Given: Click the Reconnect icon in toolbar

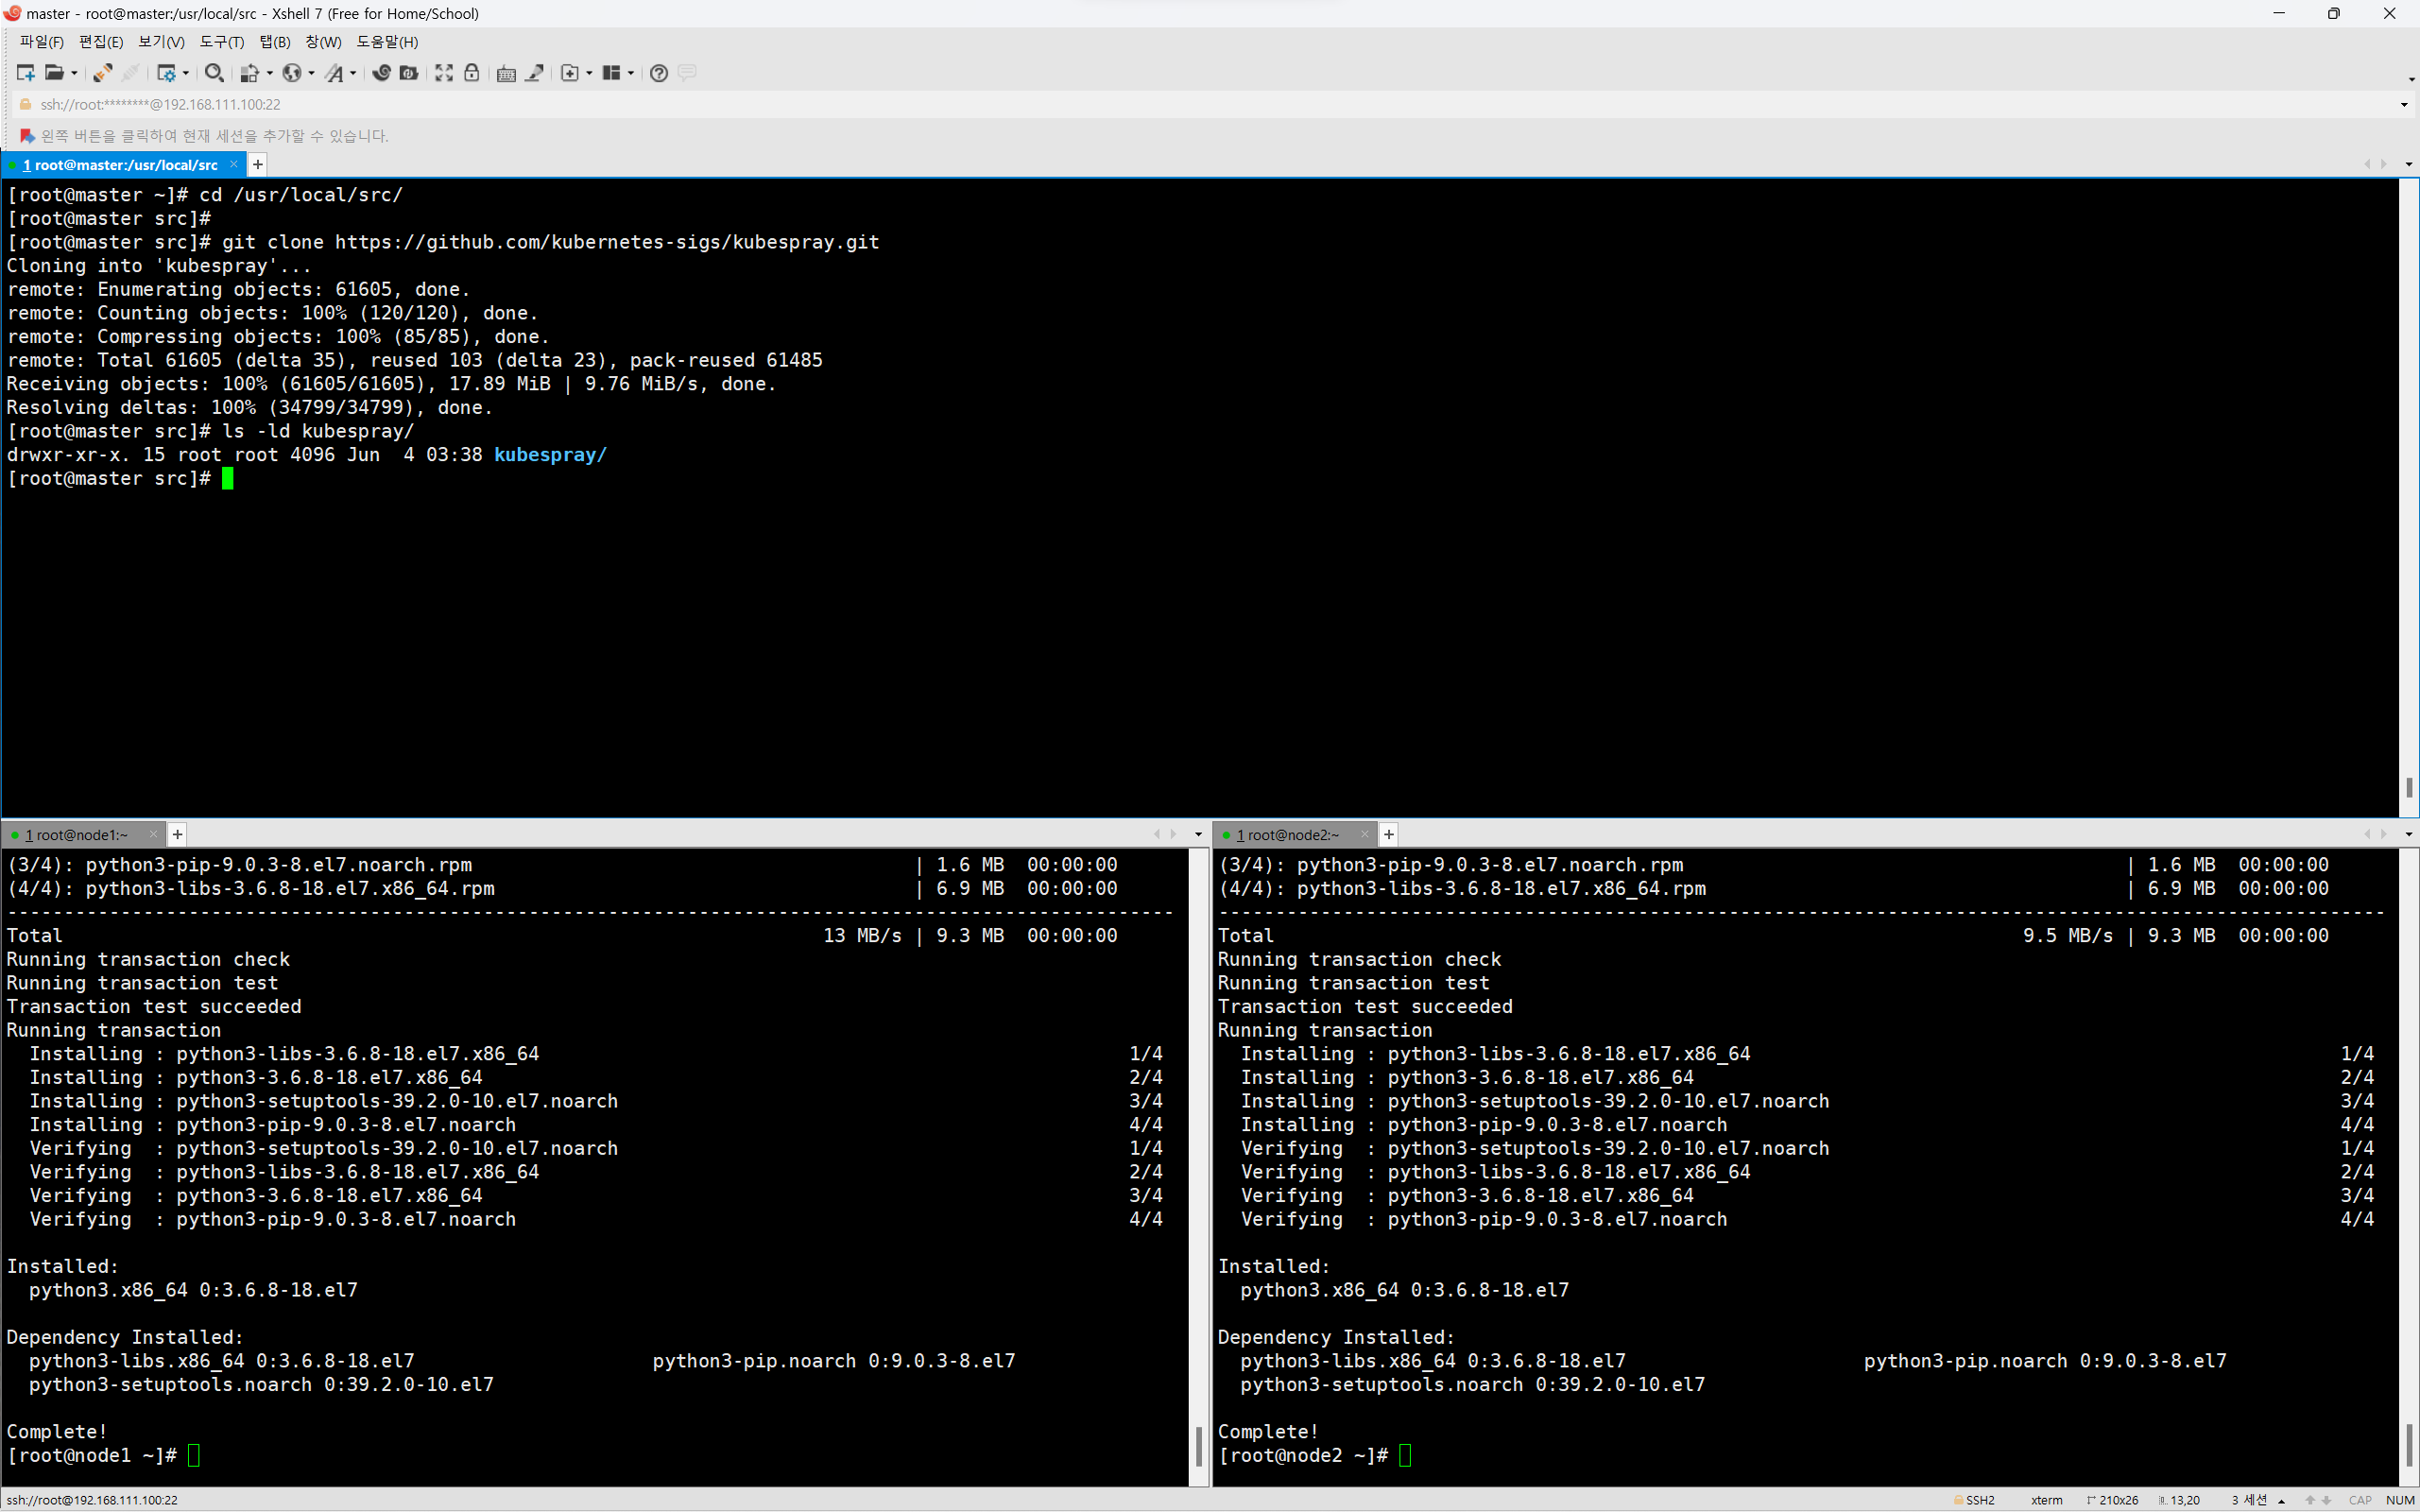Looking at the screenshot, I should click(102, 73).
